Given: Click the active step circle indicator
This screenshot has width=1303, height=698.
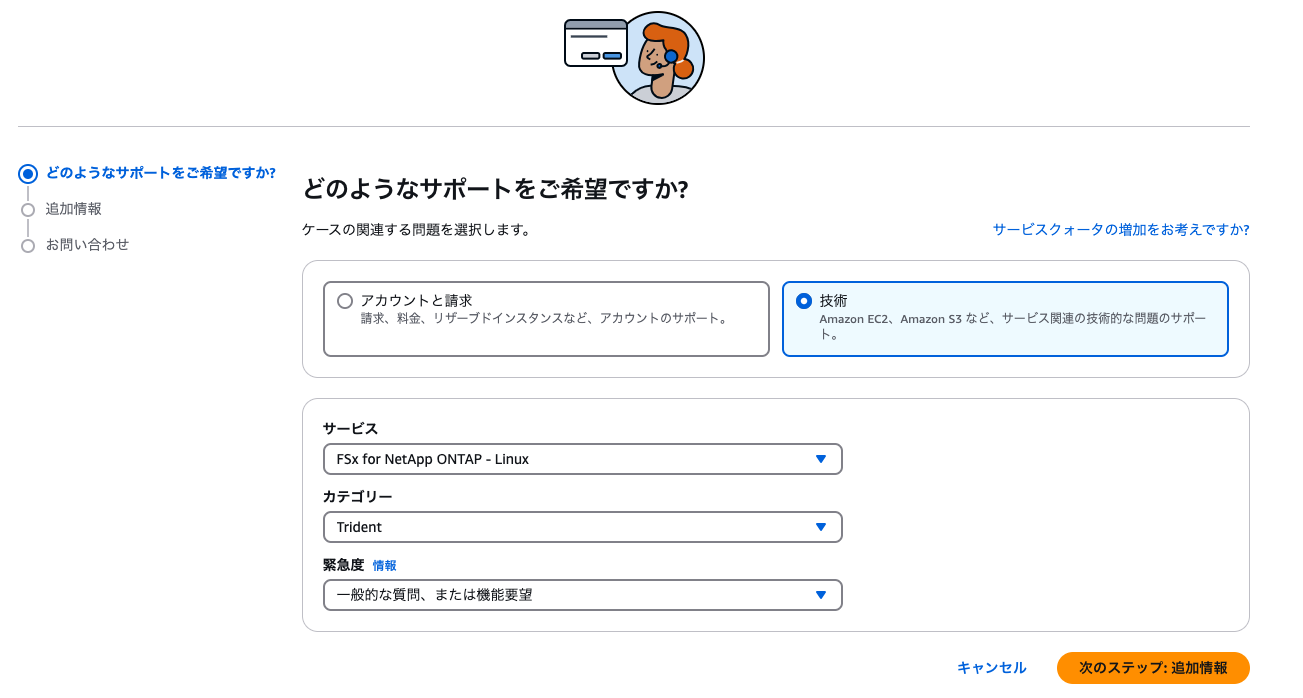Looking at the screenshot, I should click(28, 174).
